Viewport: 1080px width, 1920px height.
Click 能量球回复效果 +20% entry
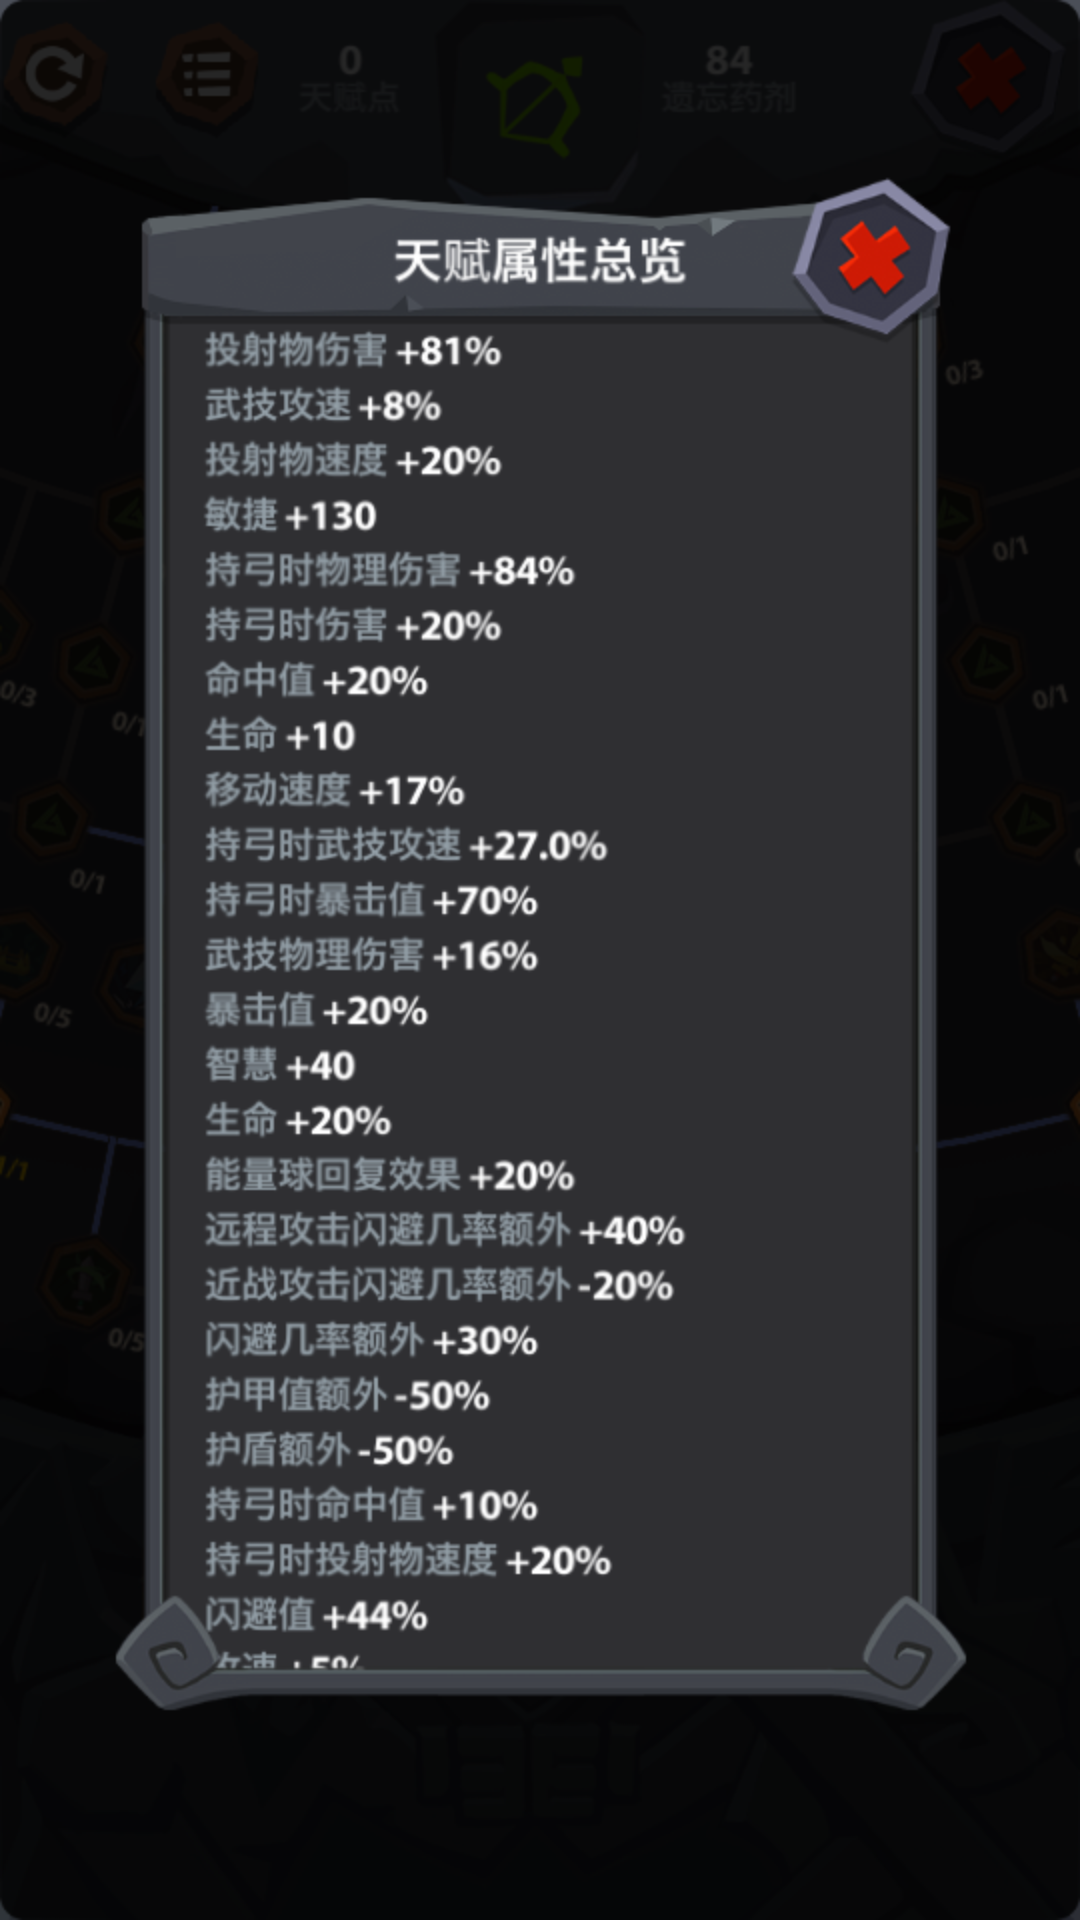click(x=390, y=1176)
